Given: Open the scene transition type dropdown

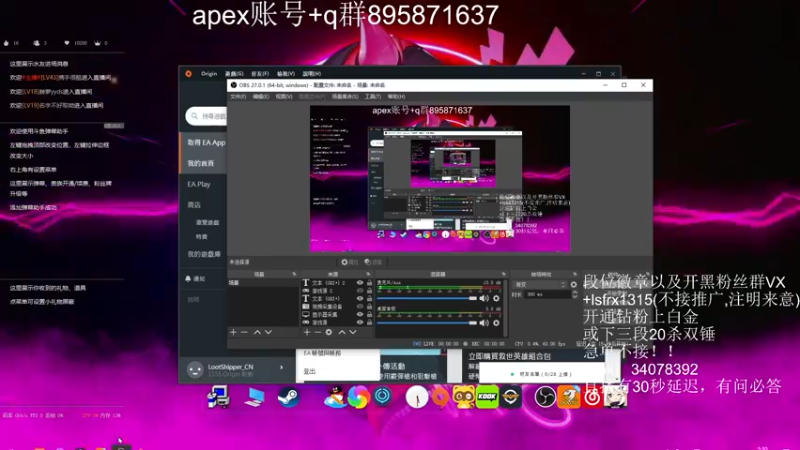Looking at the screenshot, I should [540, 285].
